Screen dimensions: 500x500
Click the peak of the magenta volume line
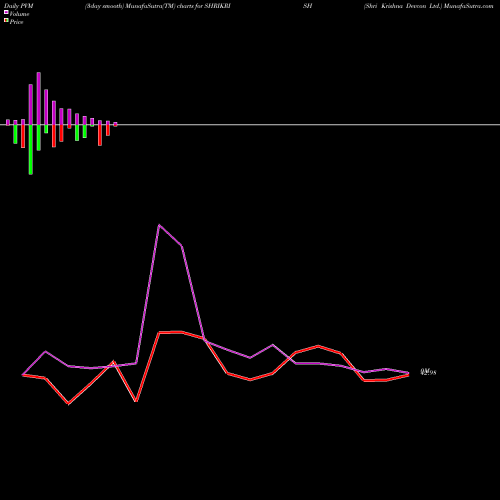pyautogui.click(x=159, y=225)
